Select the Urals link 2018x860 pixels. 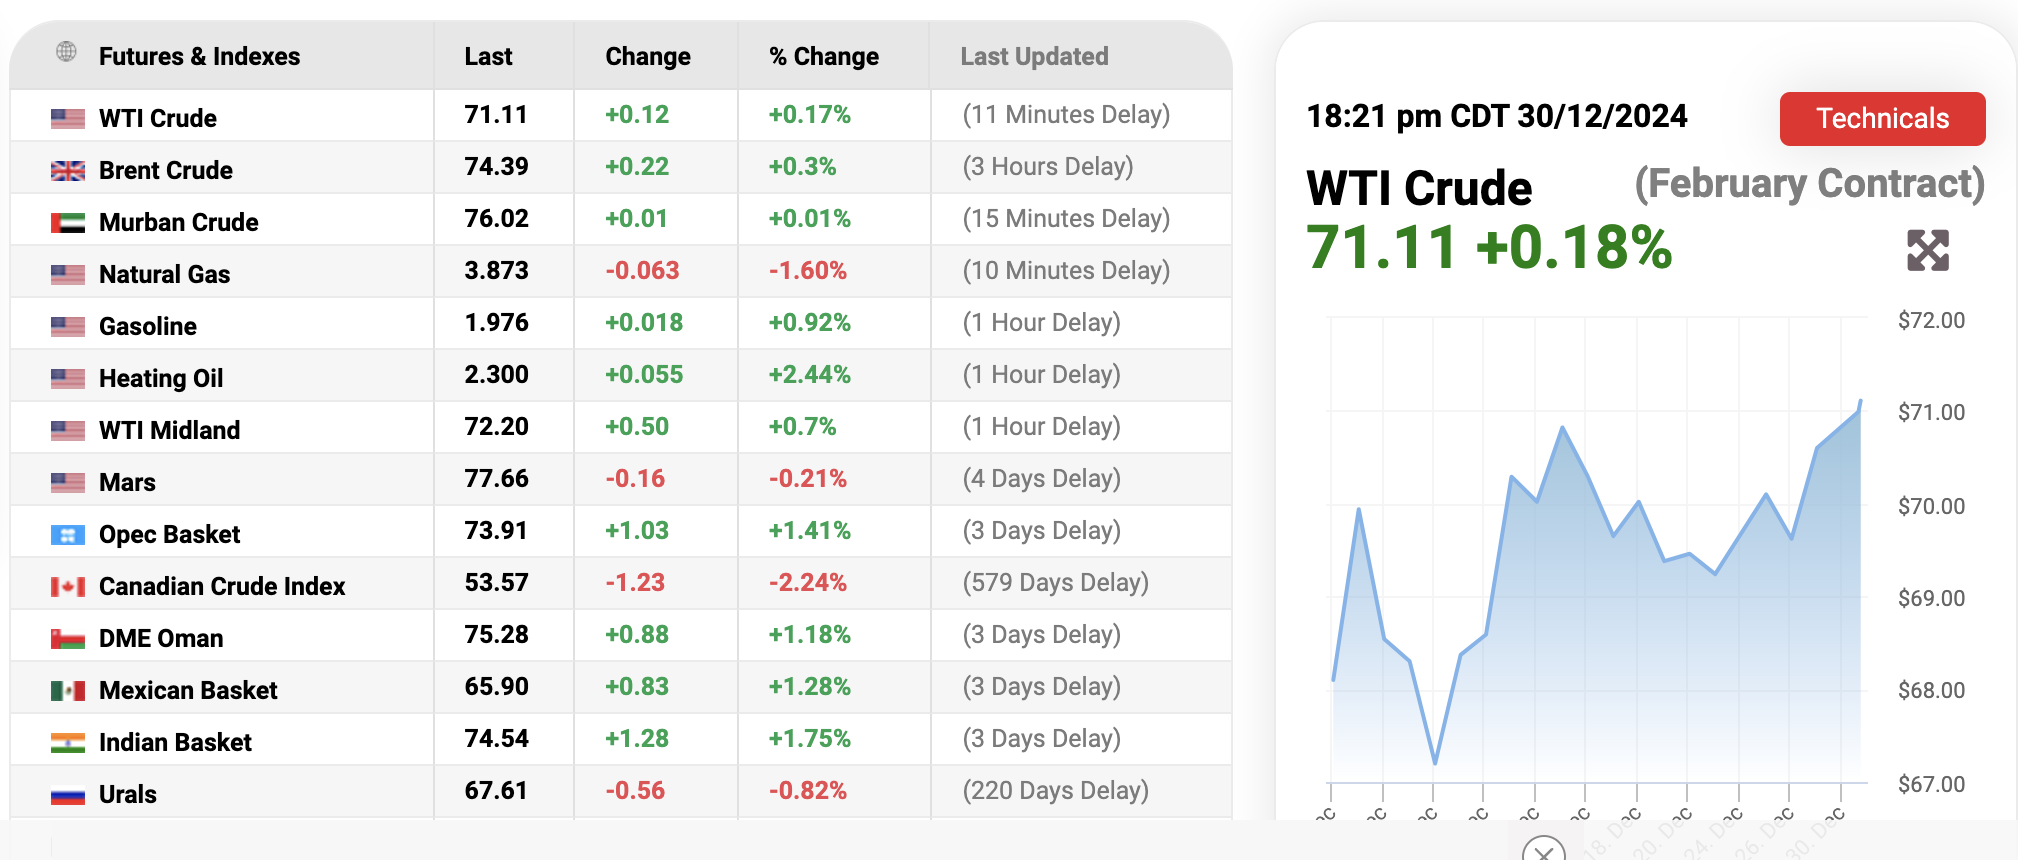[128, 795]
